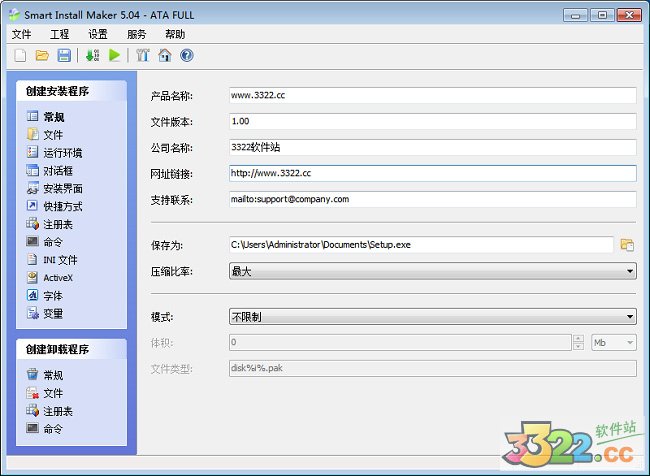Click the New project toolbar icon

20,55
